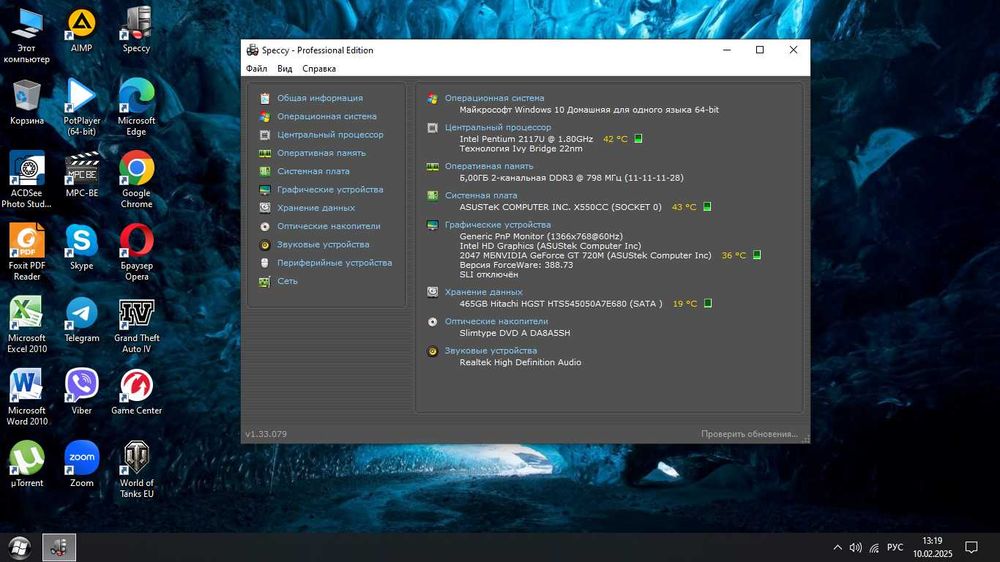Open Системная плата section from sidebar
Screen dimensions: 1000x562
(x=312, y=172)
